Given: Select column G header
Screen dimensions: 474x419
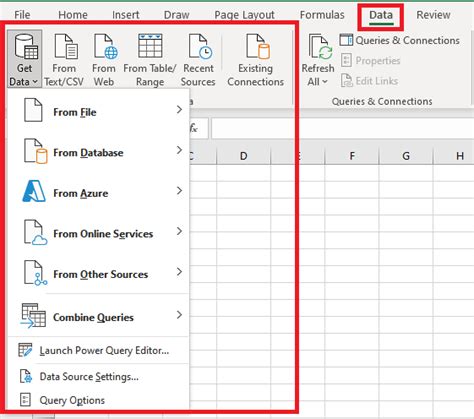Looking at the screenshot, I should pos(406,156).
